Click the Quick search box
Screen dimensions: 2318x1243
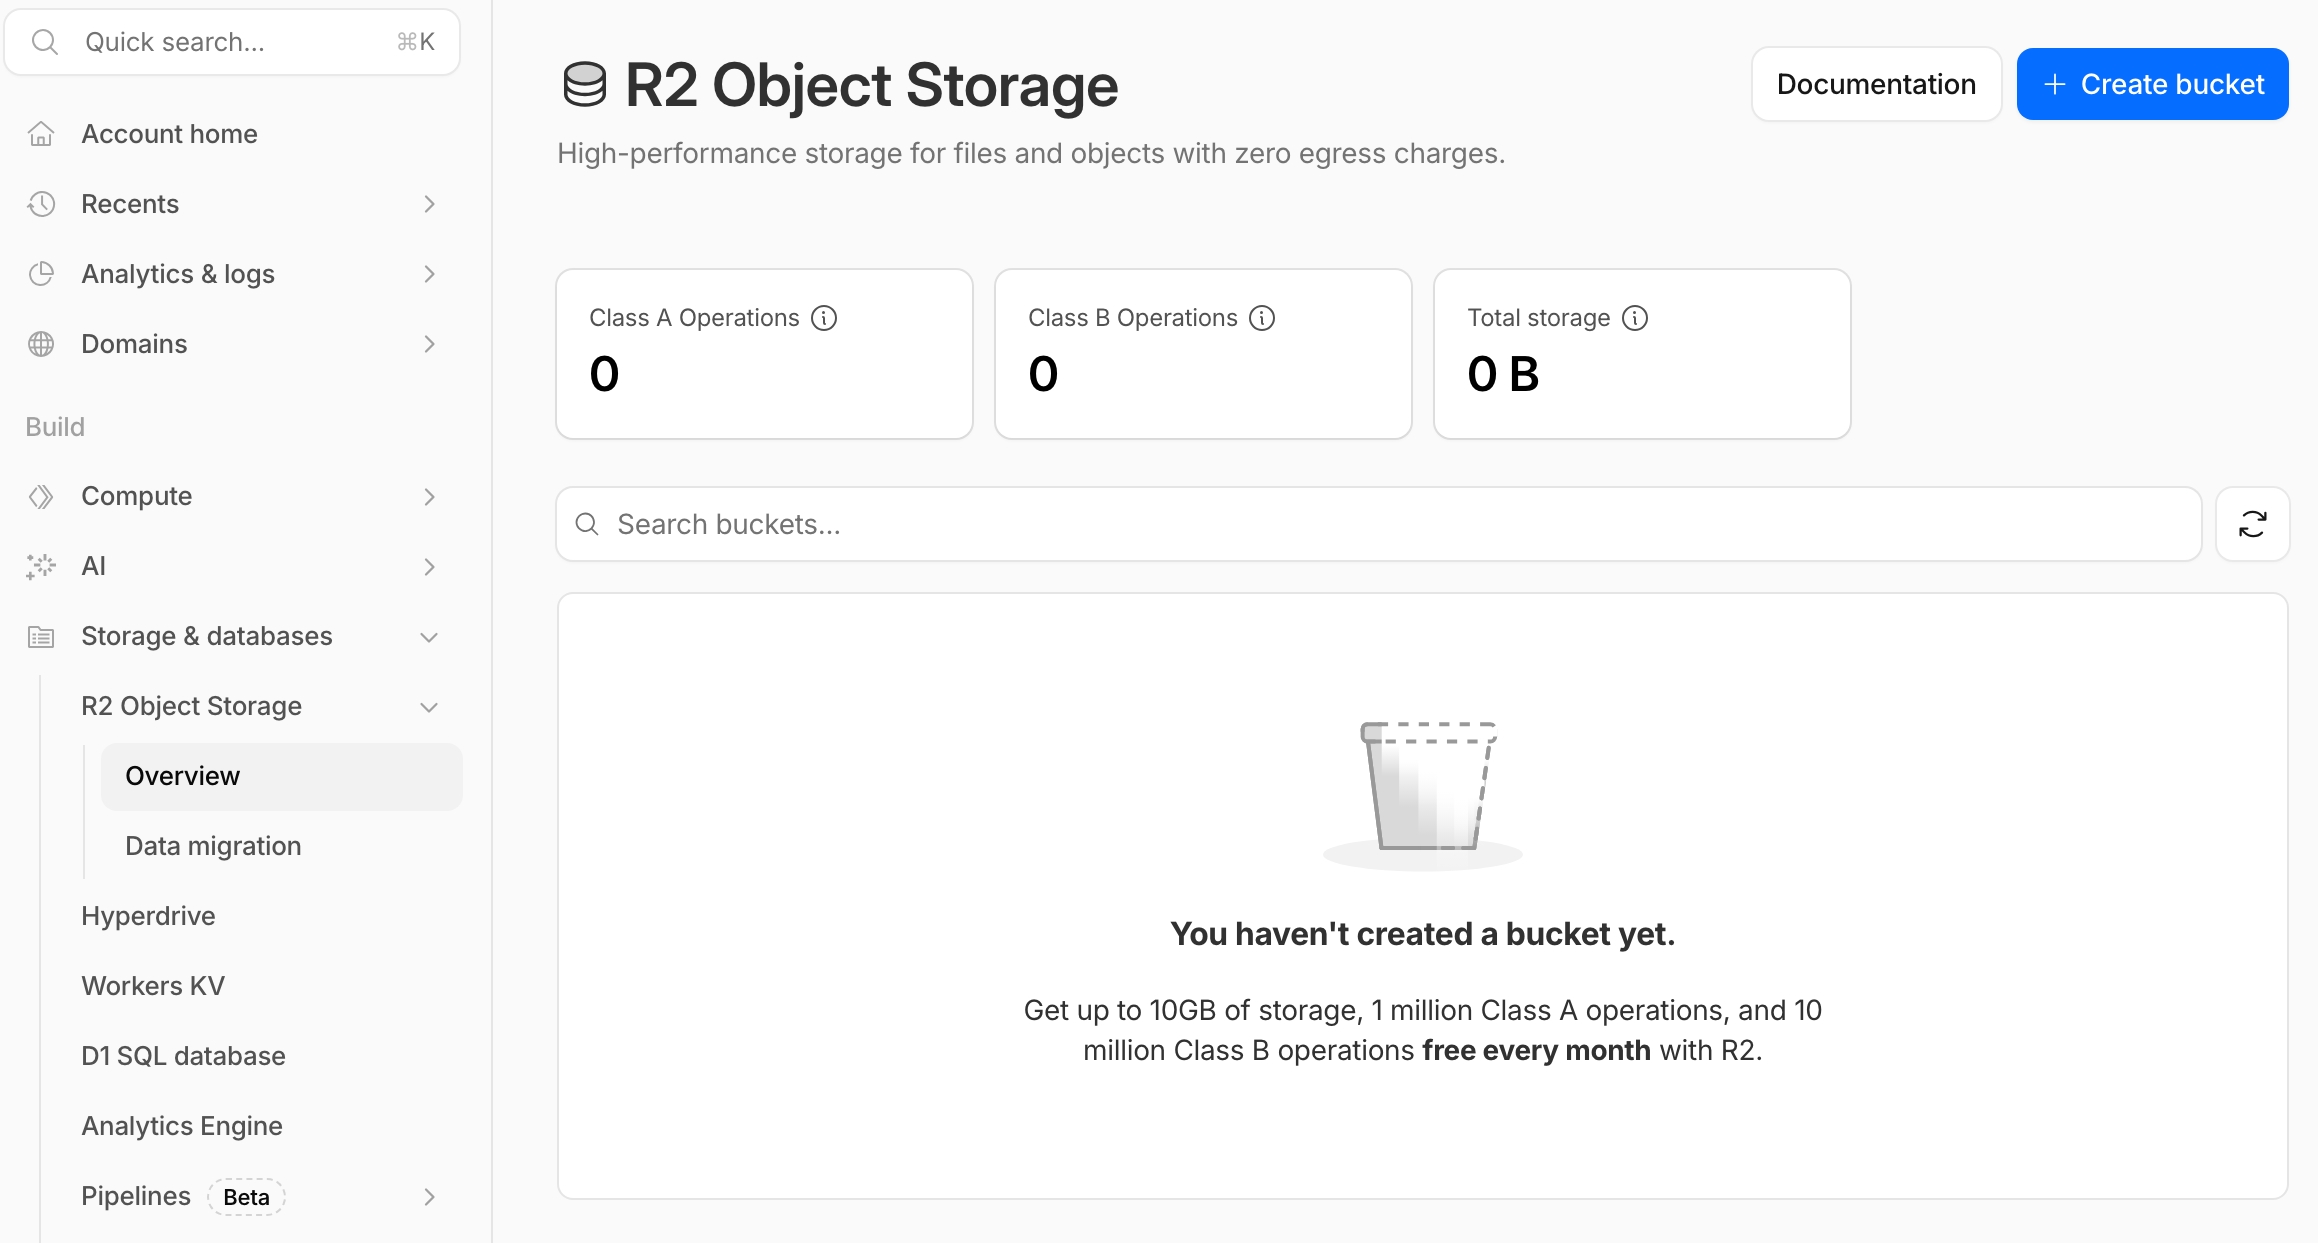click(x=232, y=42)
